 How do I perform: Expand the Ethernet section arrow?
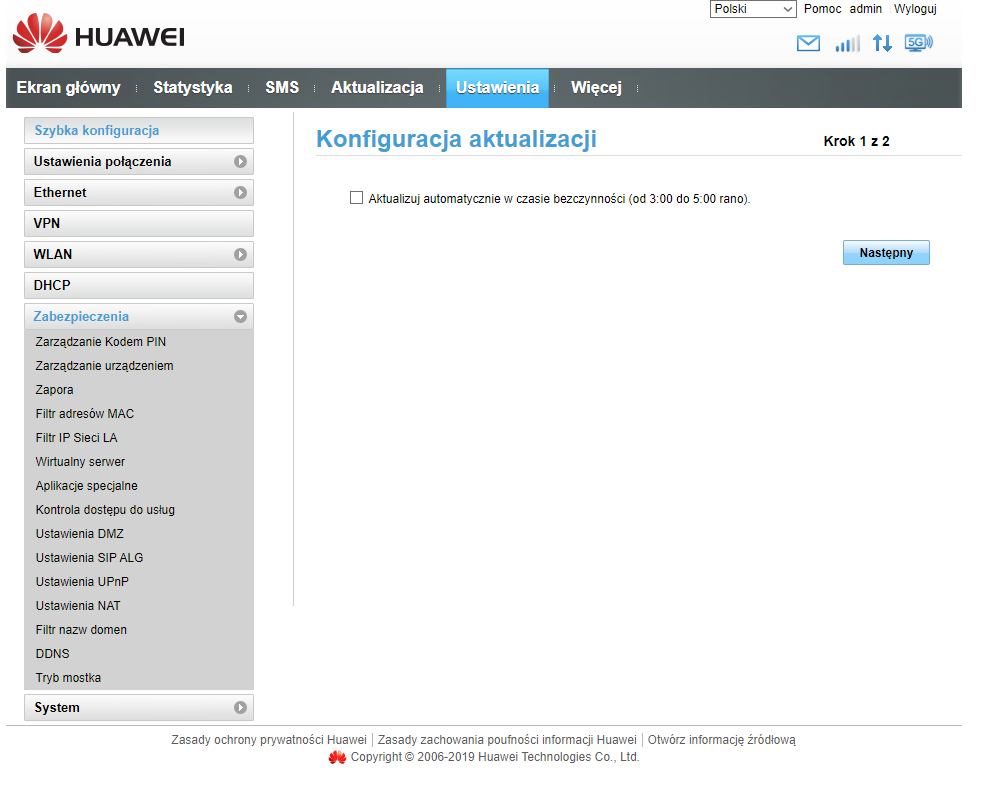click(x=240, y=192)
